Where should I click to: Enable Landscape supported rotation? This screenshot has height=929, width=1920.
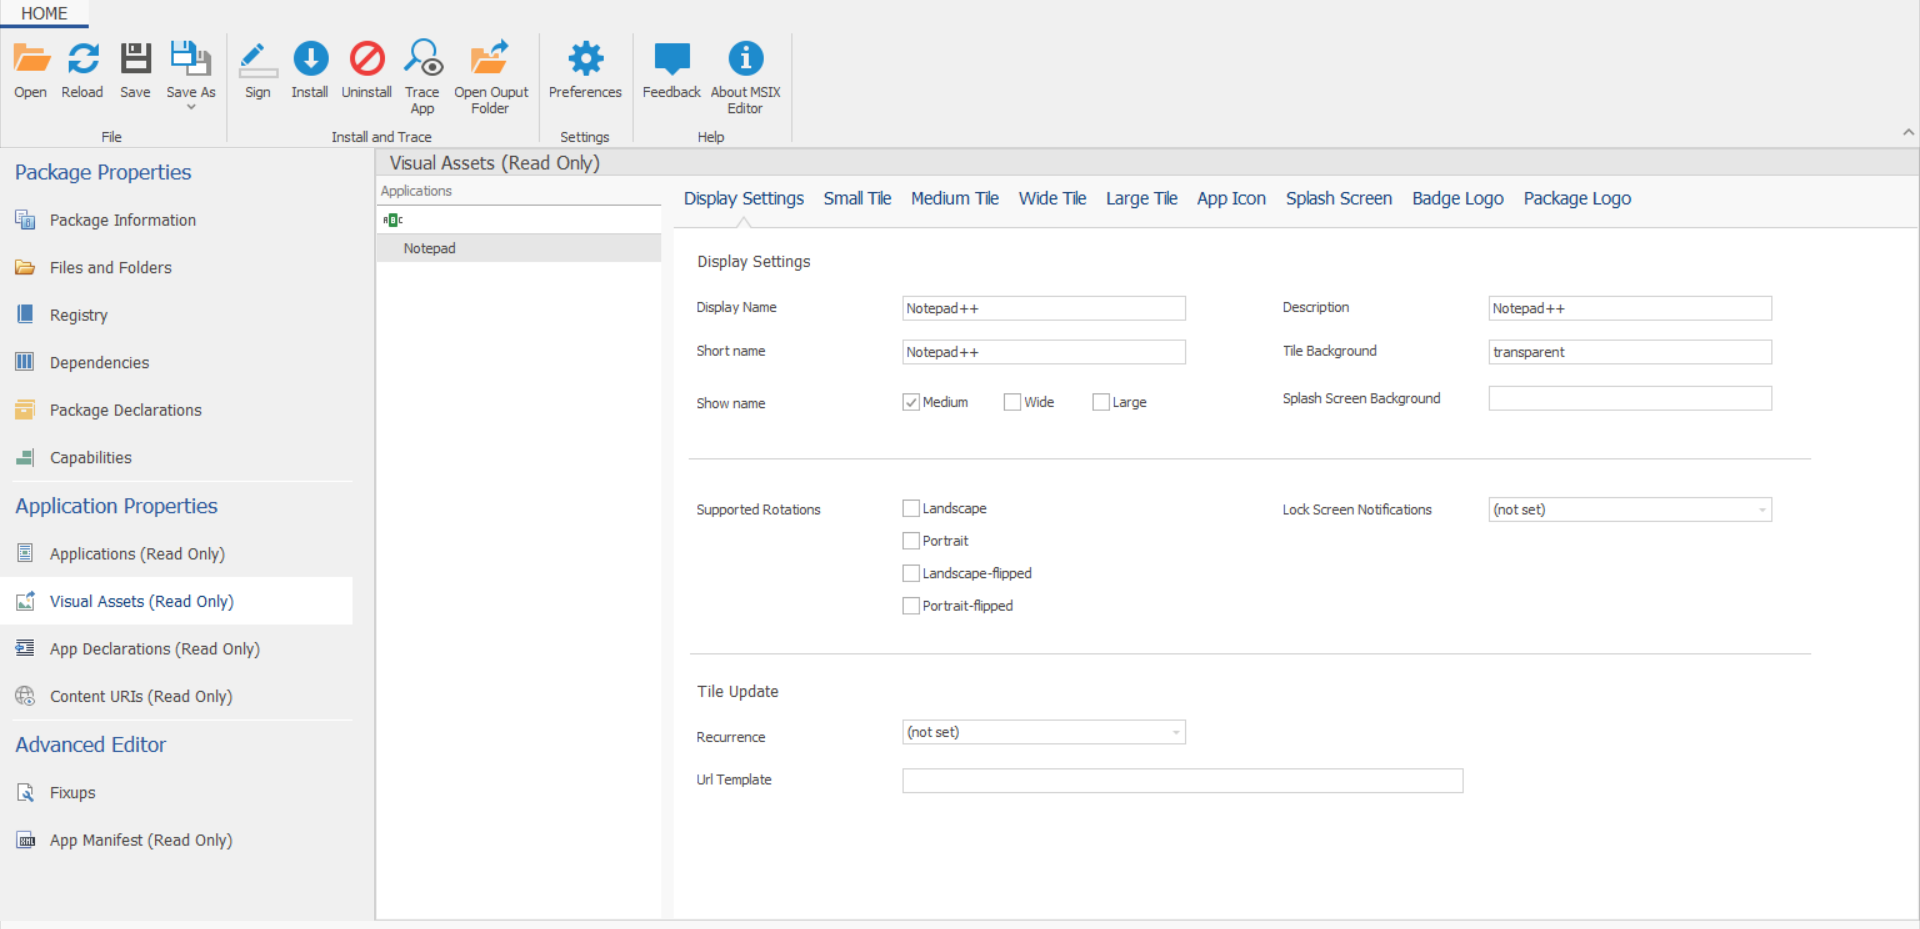(x=911, y=508)
